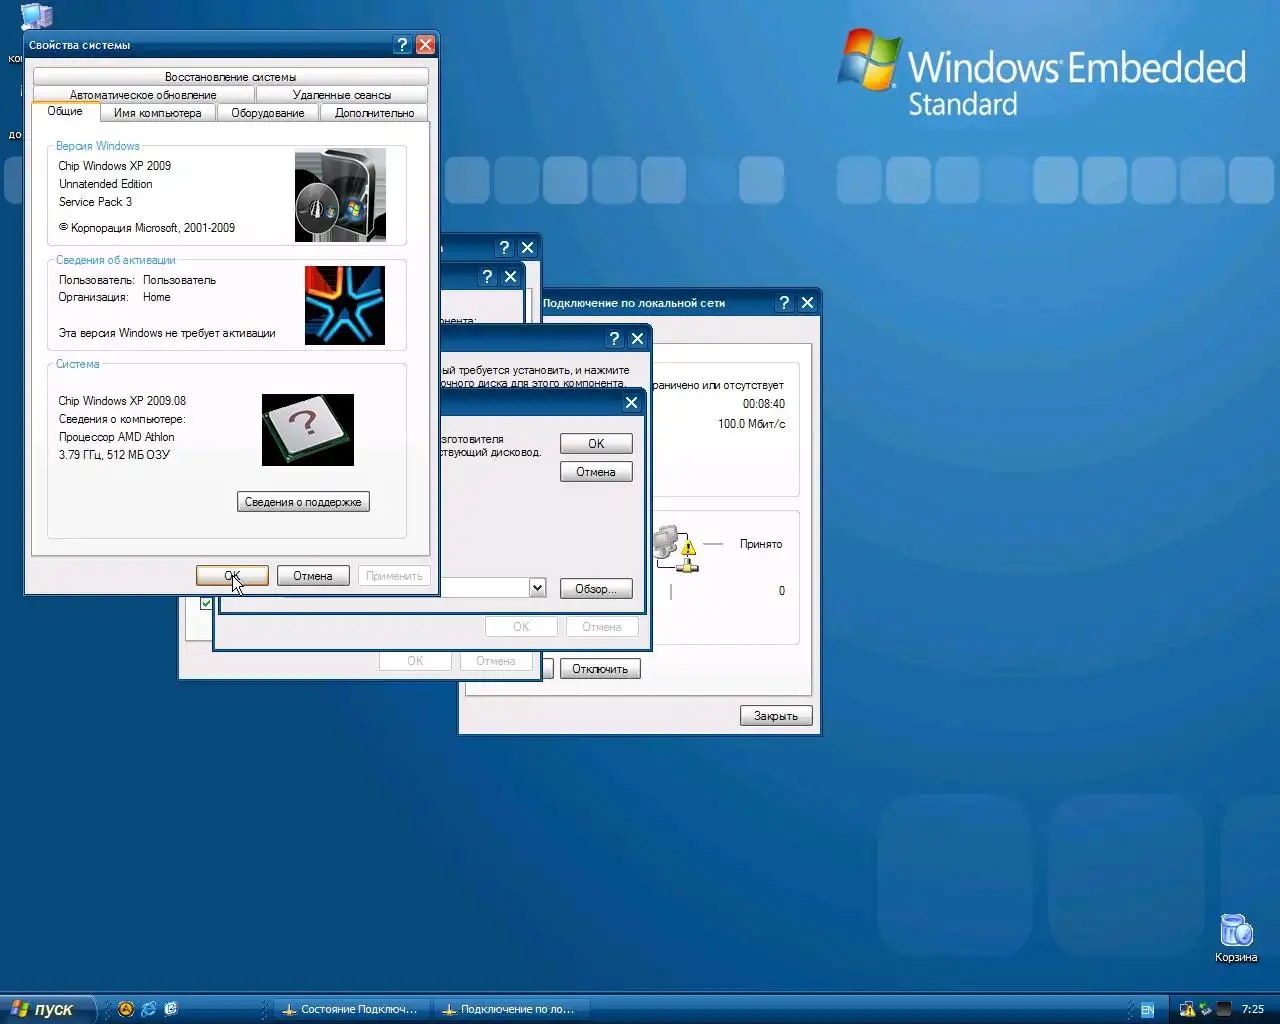This screenshot has height=1024, width=1280.
Task: Click the Service Pack 3 text
Action: 95,202
